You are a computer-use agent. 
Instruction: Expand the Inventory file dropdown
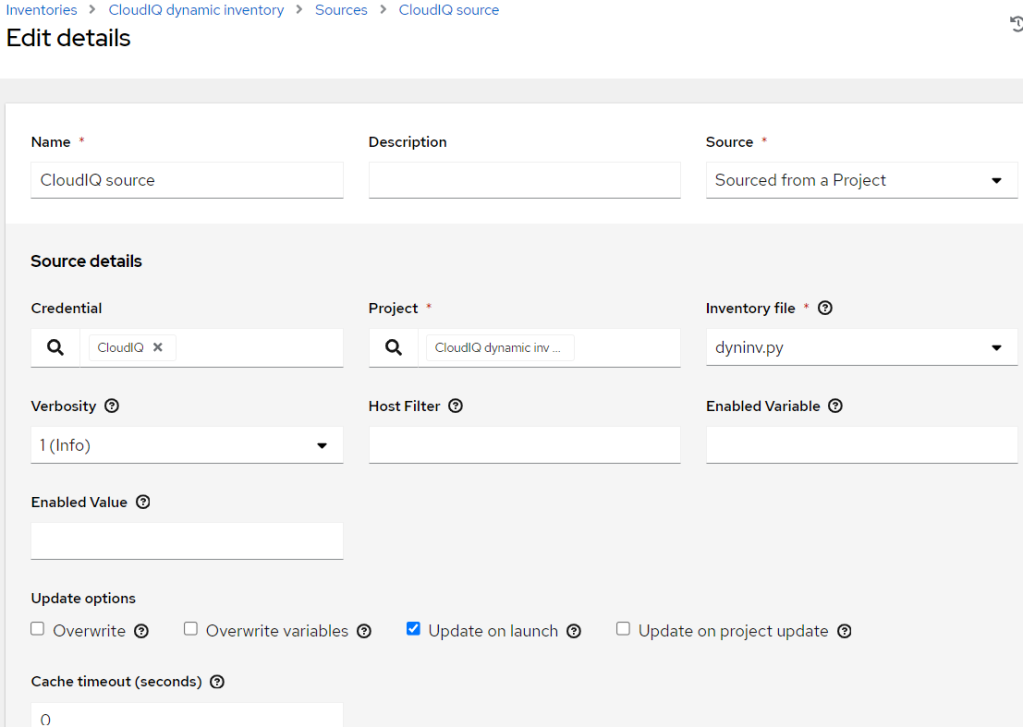coord(861,348)
